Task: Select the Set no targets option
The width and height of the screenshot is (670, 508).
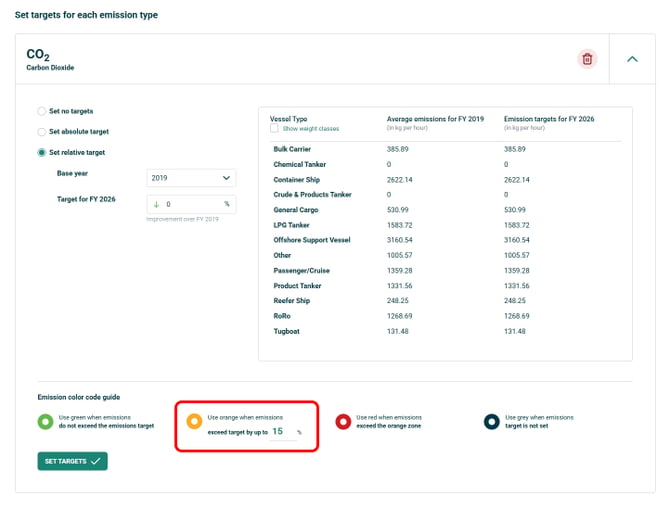Action: click(41, 111)
